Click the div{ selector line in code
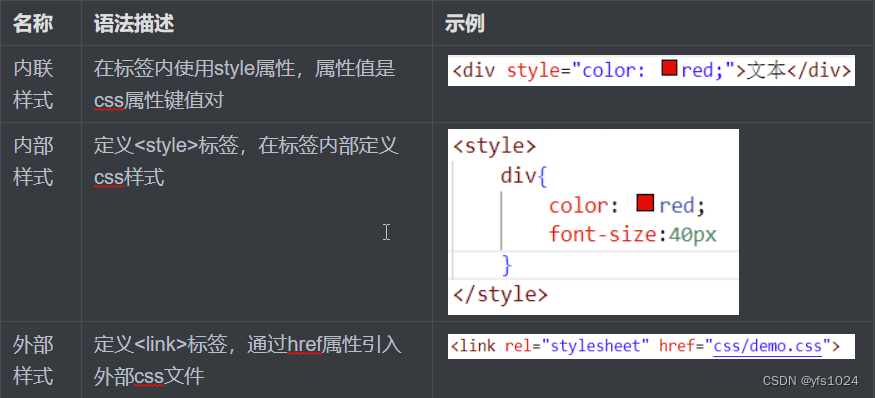The image size is (875, 398). (x=525, y=176)
